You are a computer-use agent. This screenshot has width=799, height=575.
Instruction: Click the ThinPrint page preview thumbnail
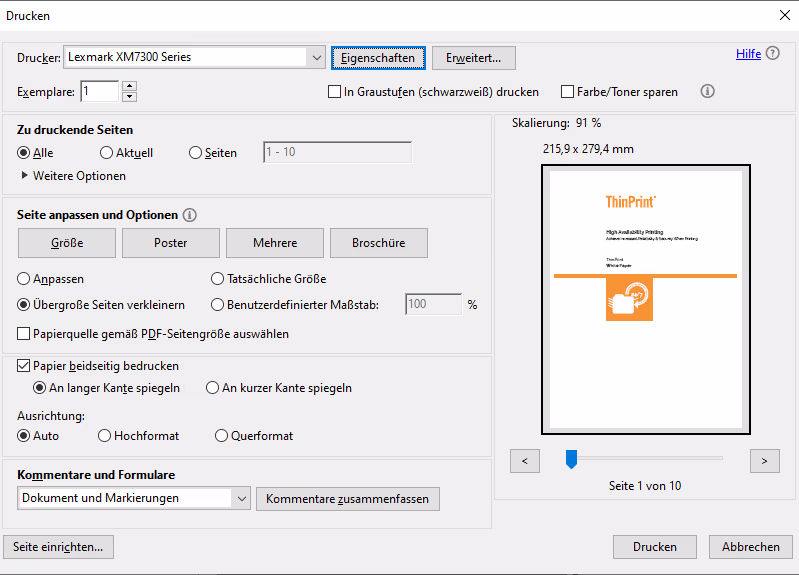pos(646,299)
